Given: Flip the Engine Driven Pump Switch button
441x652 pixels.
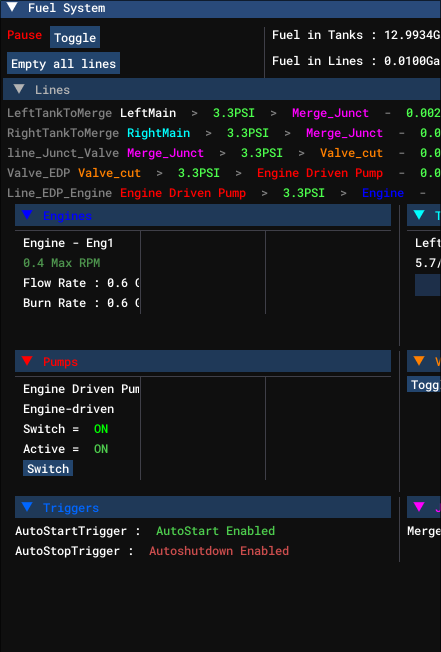Looking at the screenshot, I should [x=48, y=469].
